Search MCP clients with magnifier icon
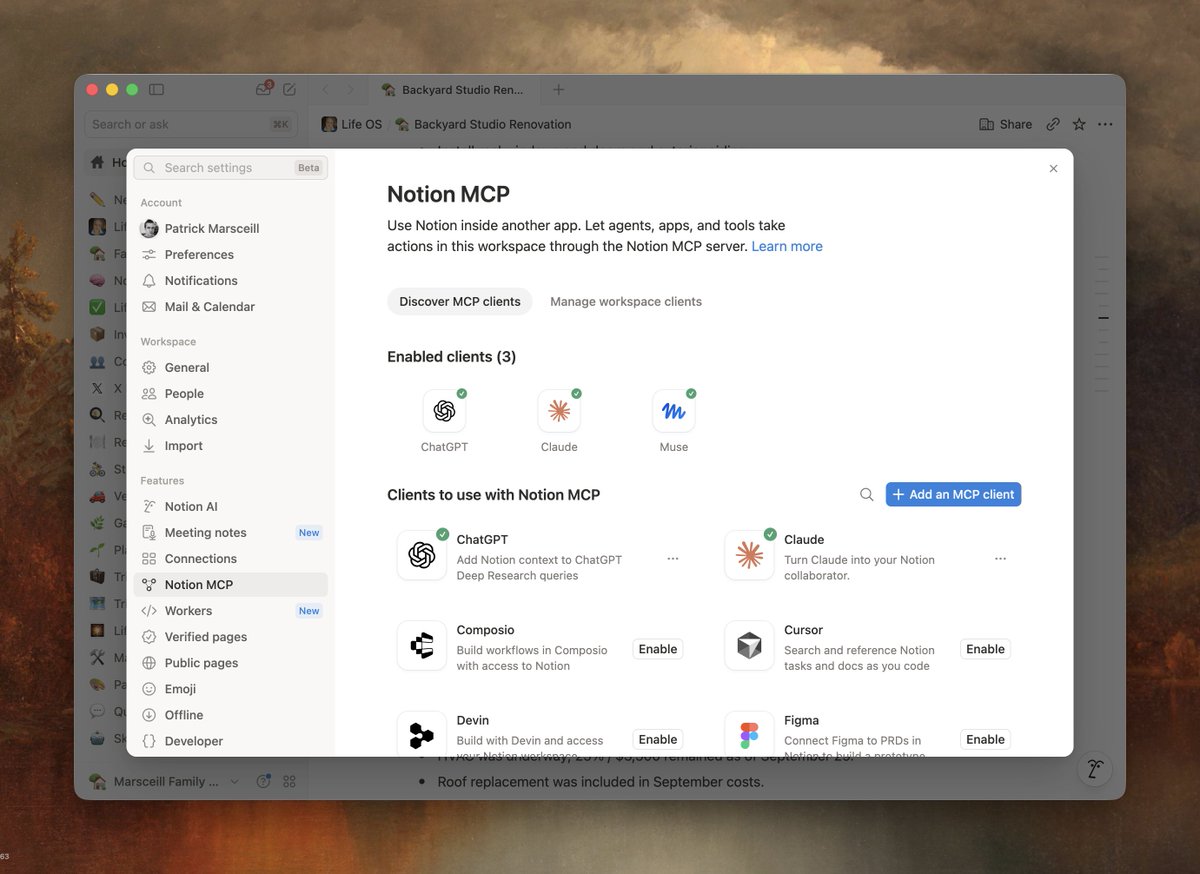Screen dimensions: 1200x874 tap(867, 494)
